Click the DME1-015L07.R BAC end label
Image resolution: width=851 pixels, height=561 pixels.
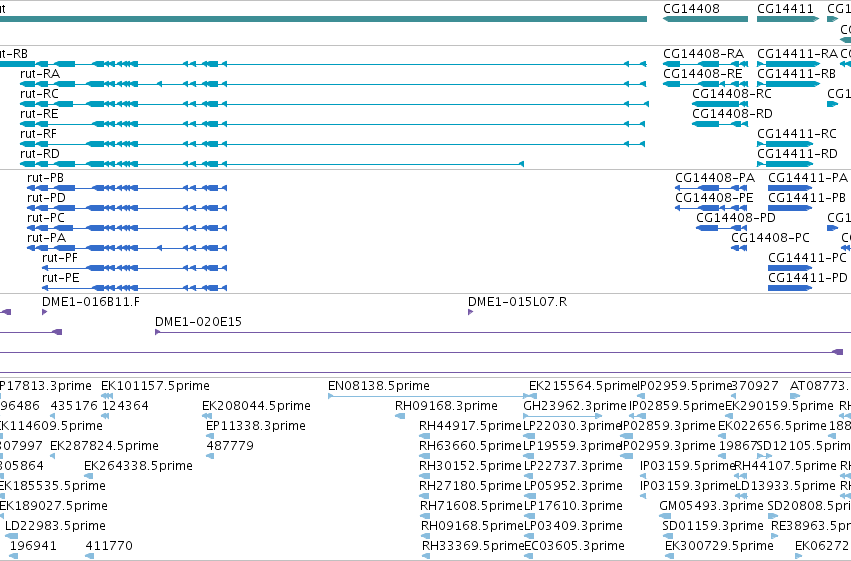(517, 302)
